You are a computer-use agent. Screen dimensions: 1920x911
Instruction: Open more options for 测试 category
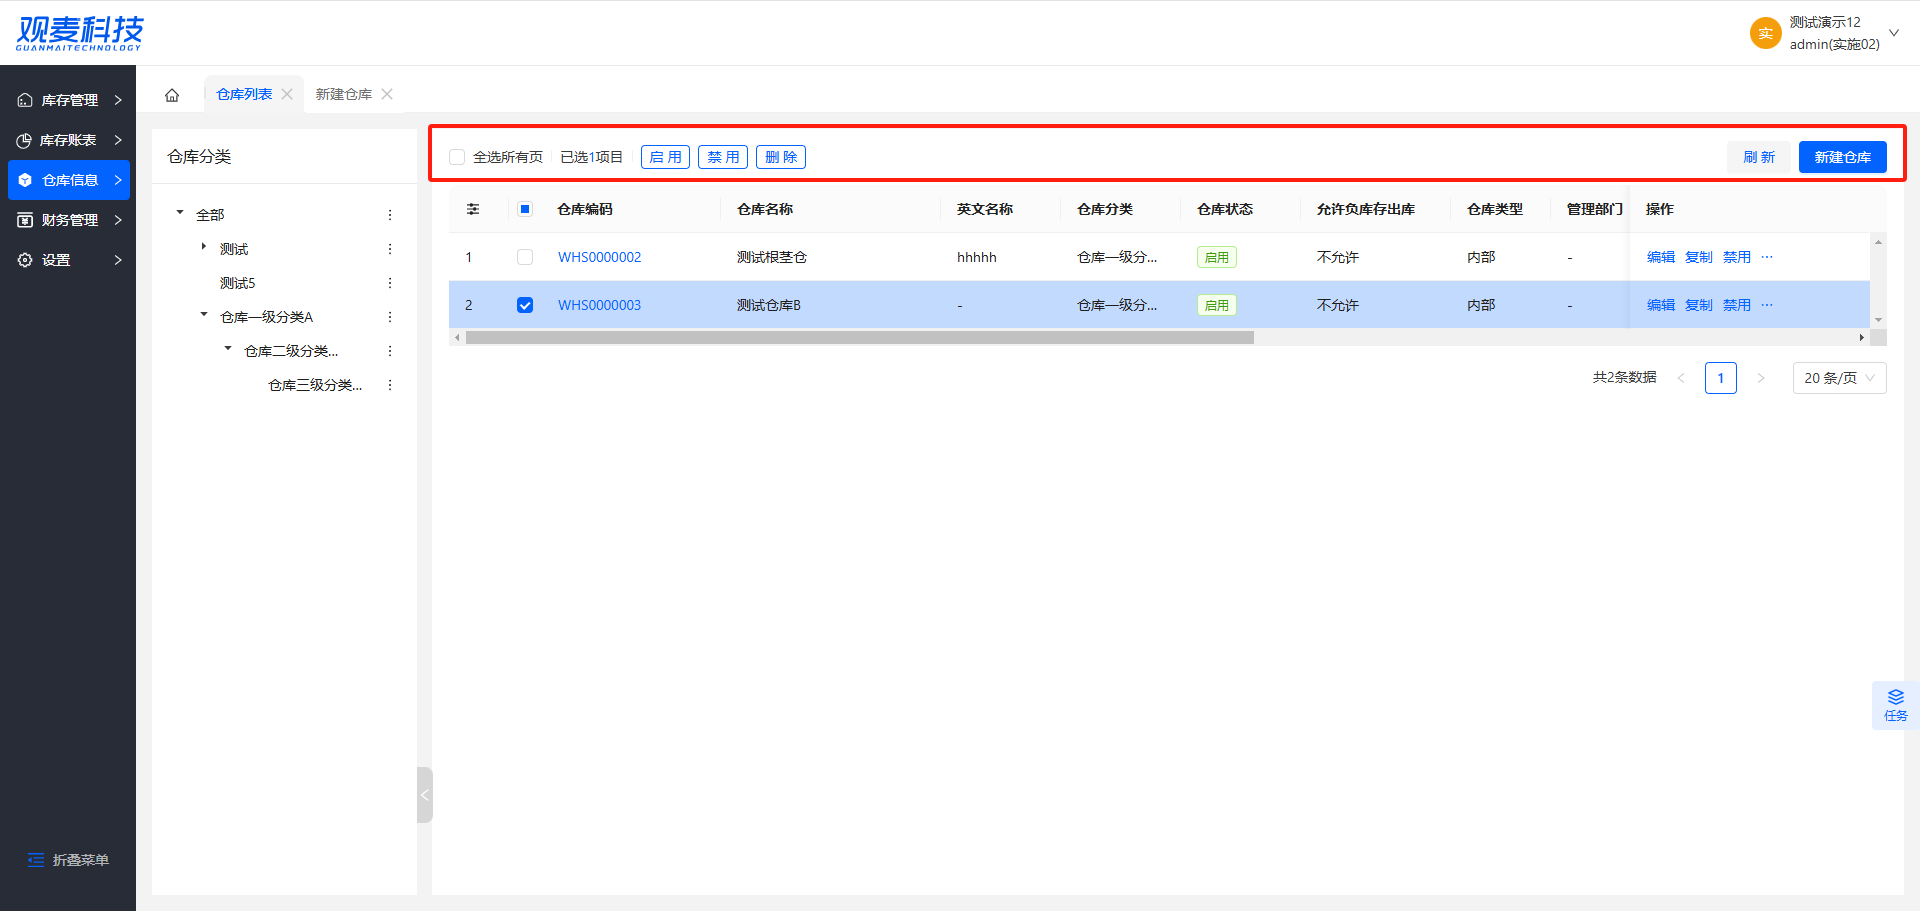click(390, 249)
